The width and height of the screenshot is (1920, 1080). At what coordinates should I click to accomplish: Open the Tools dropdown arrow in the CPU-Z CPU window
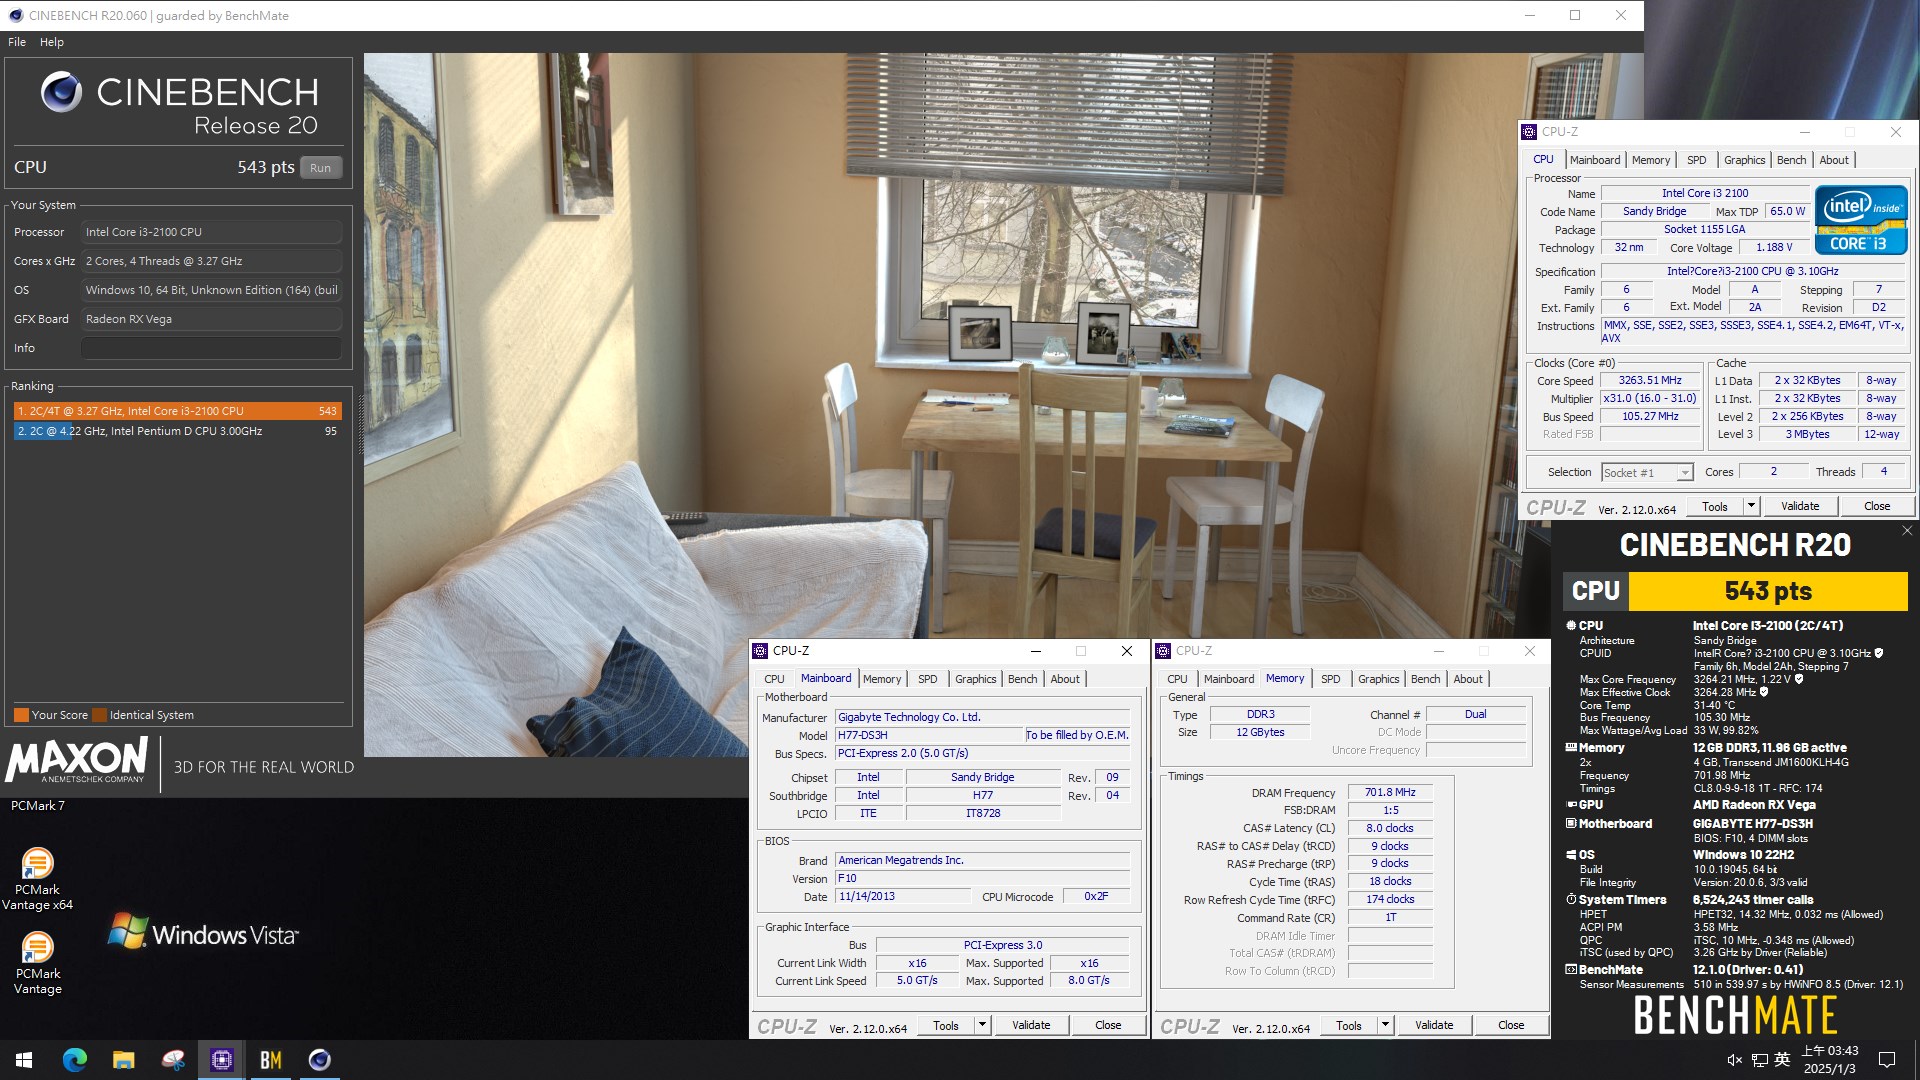(1751, 506)
